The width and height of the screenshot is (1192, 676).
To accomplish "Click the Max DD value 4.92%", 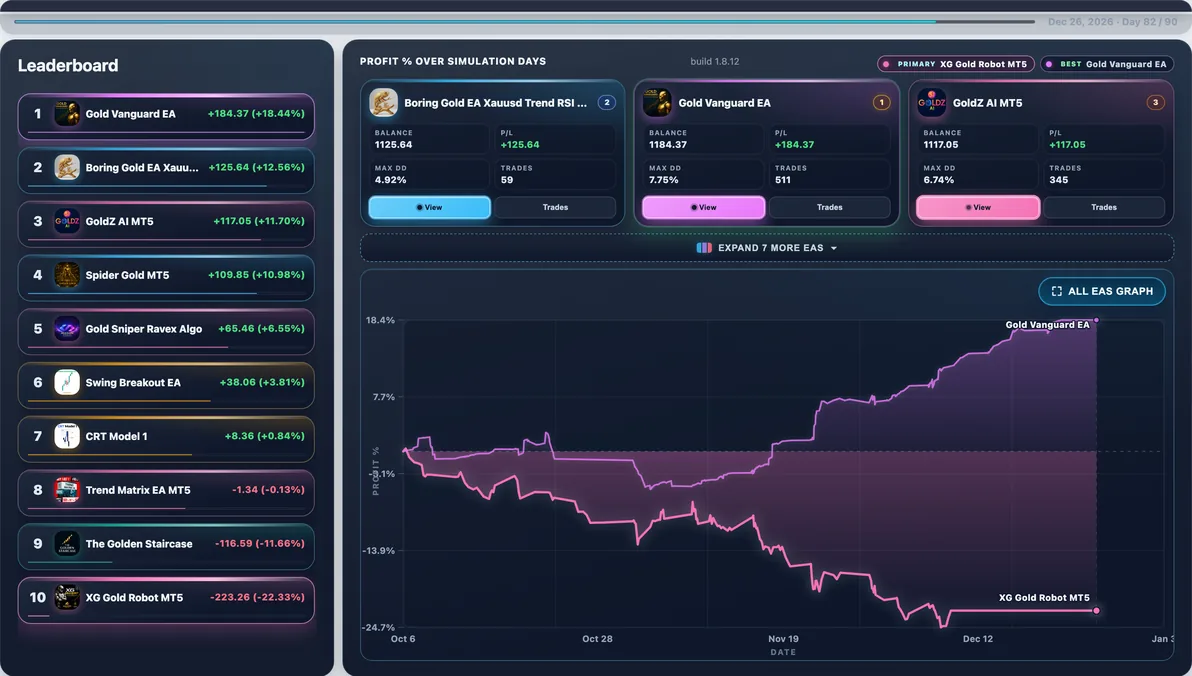I will click(391, 180).
